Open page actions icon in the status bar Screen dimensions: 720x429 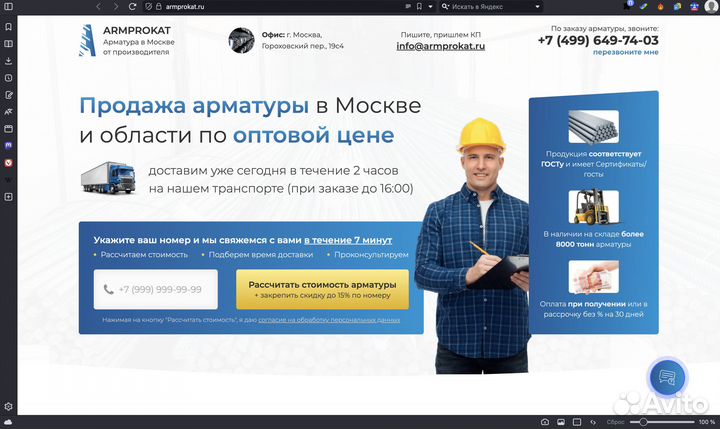(x=593, y=422)
